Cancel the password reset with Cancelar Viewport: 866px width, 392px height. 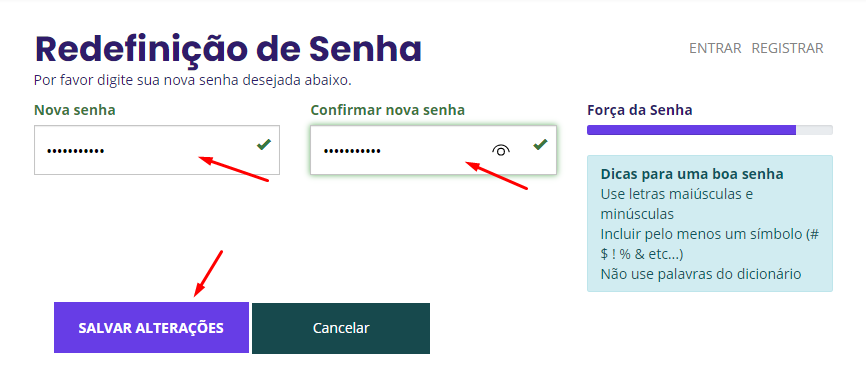click(341, 328)
